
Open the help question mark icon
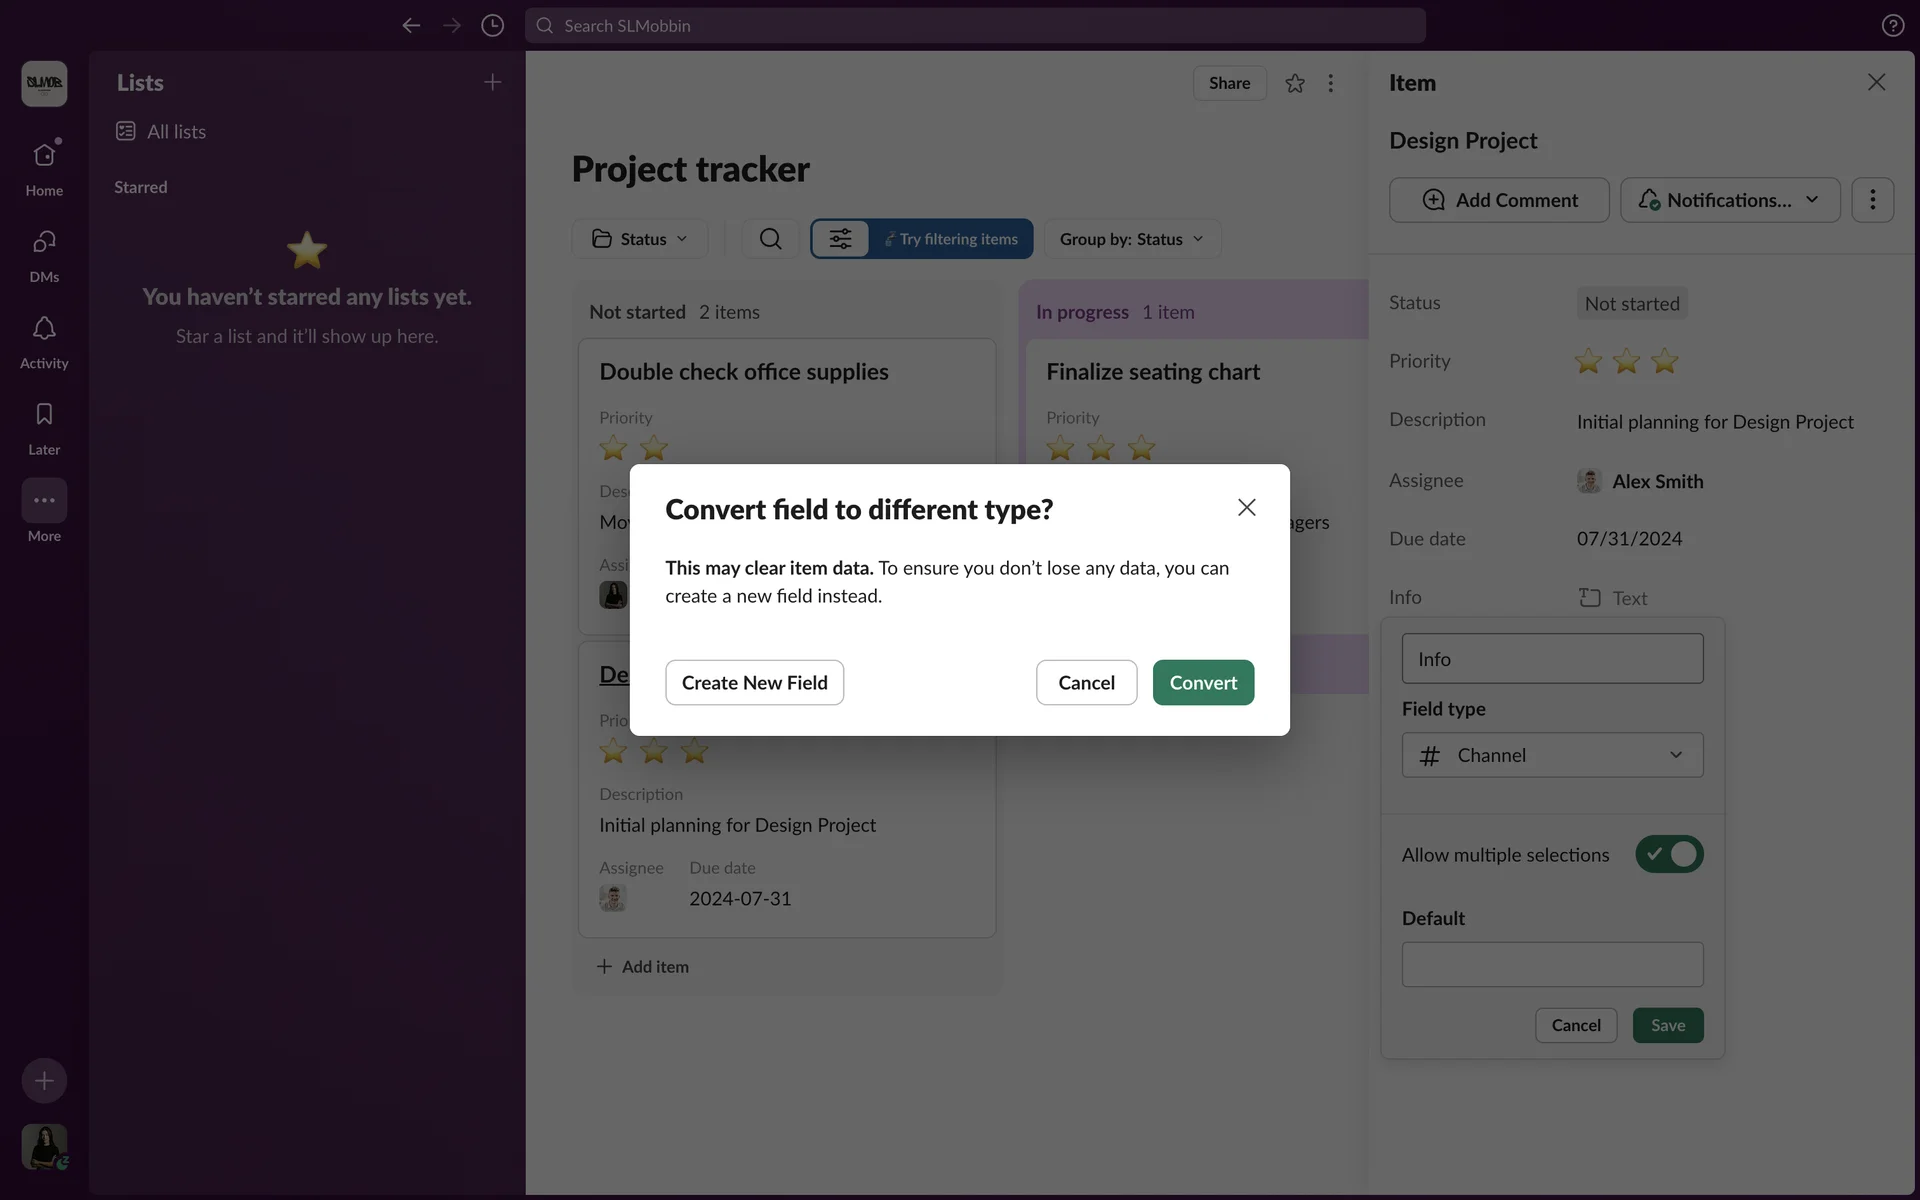pos(1892,25)
